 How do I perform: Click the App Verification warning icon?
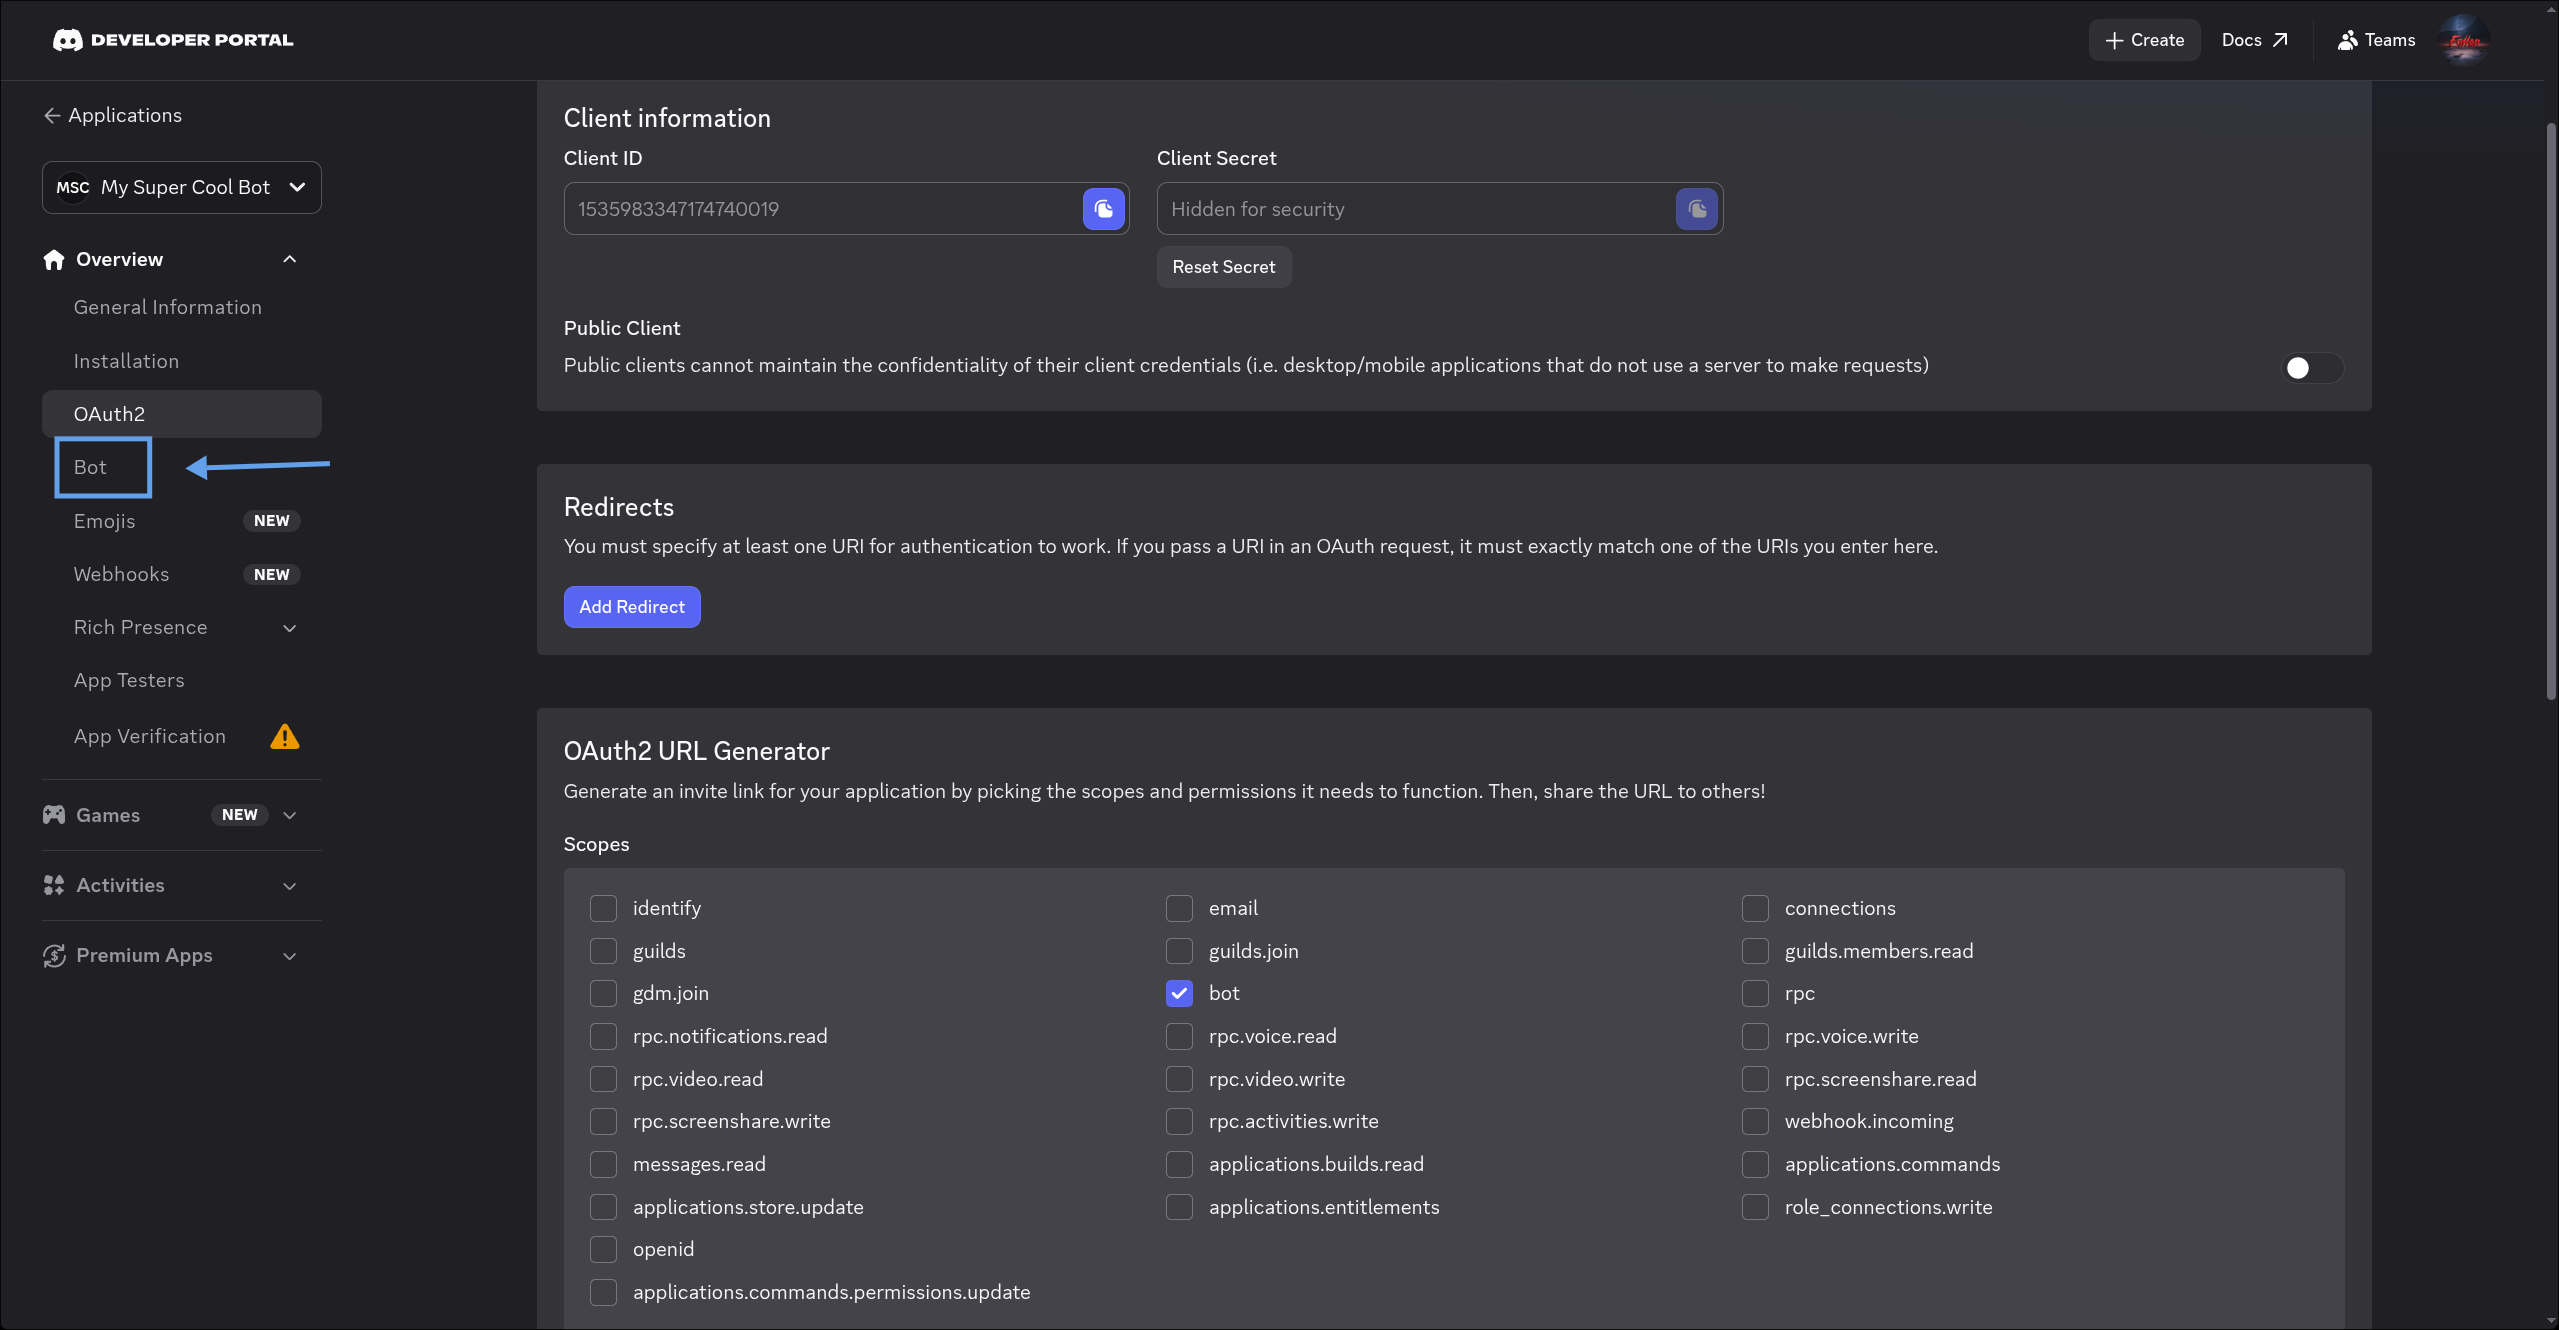(285, 737)
